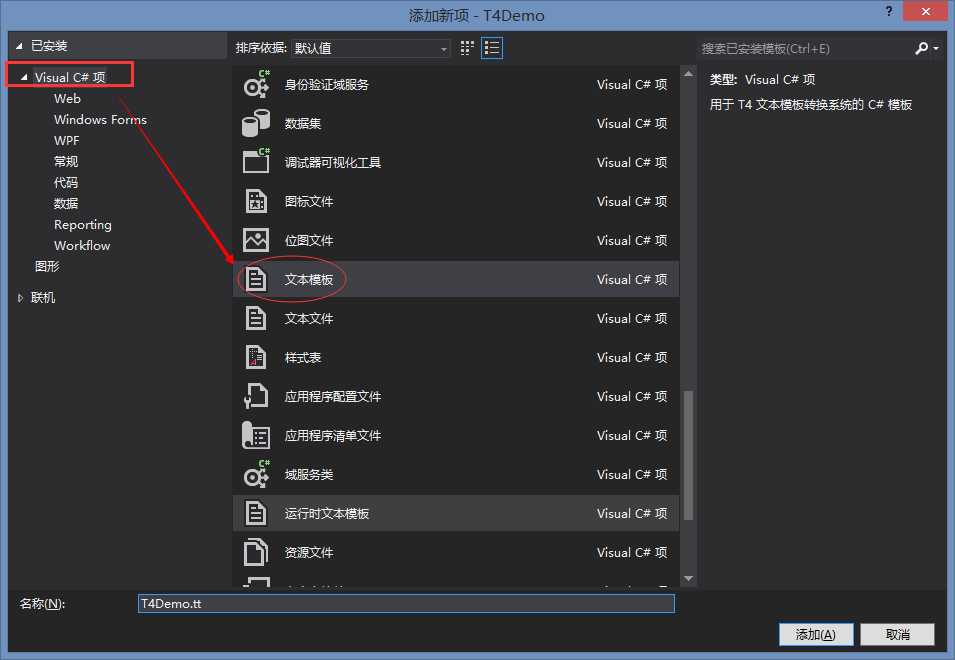Select the Windows Forms category
This screenshot has width=955, height=660.
100,120
